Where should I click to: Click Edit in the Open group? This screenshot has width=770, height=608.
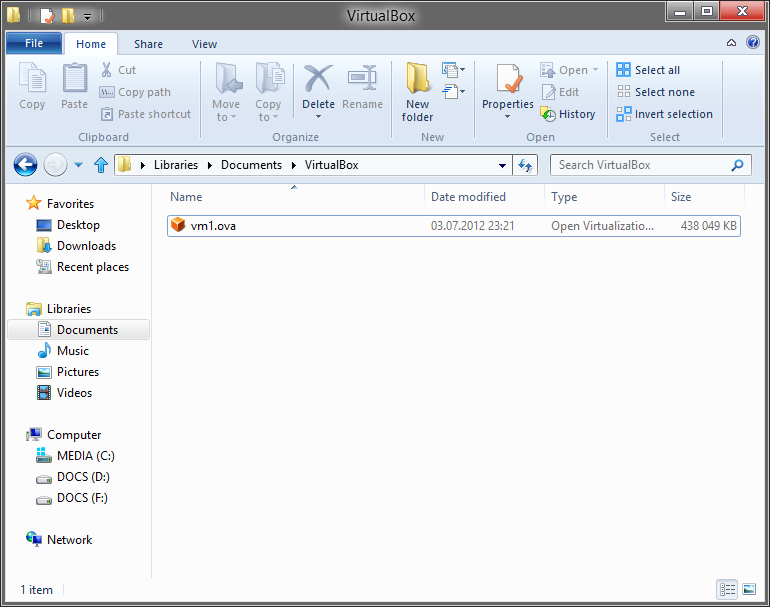click(x=560, y=92)
